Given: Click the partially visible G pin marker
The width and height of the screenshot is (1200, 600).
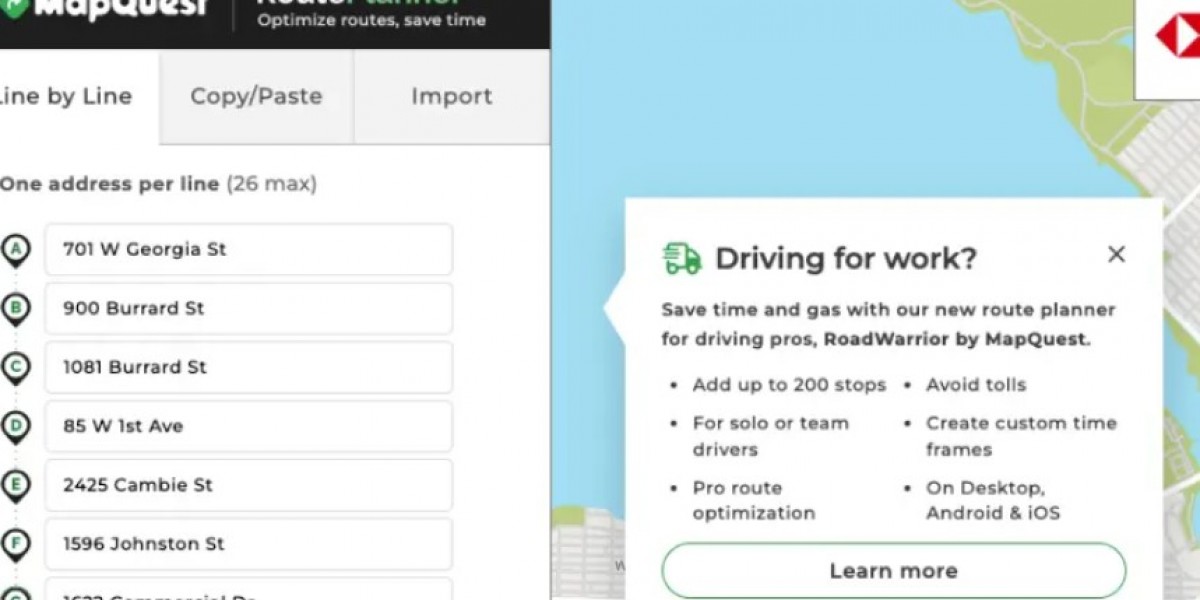Looking at the screenshot, I should [14, 594].
